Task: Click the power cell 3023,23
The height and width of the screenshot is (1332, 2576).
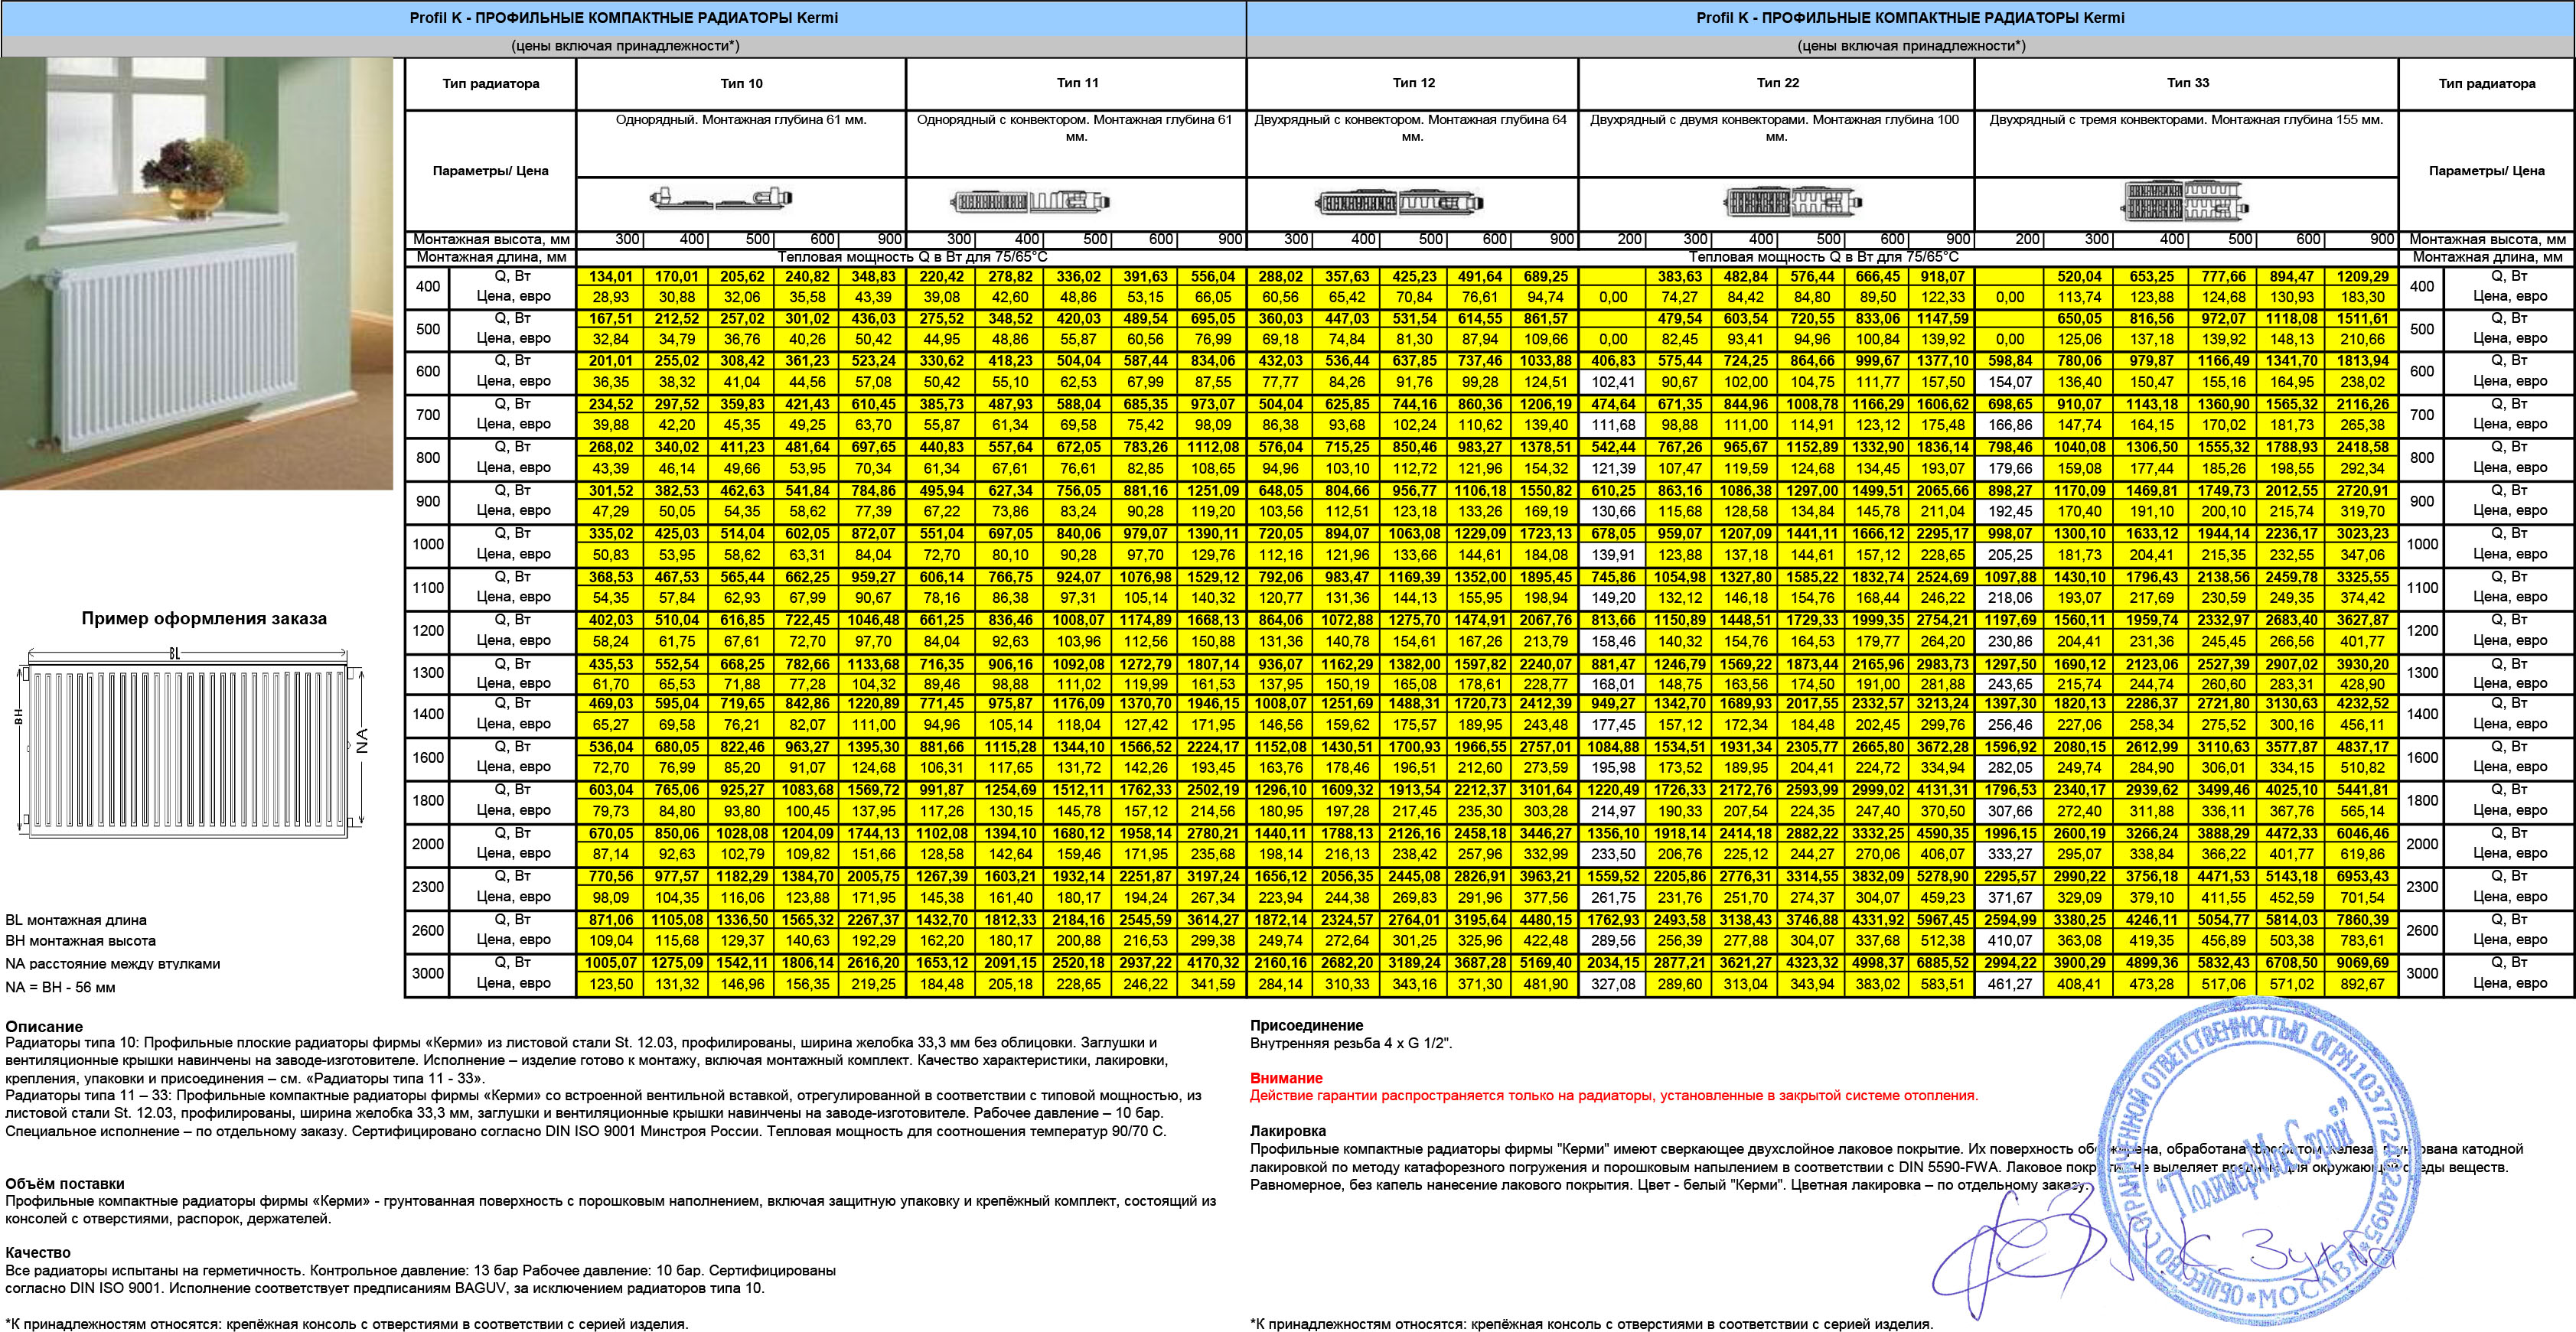Action: [x=2360, y=534]
